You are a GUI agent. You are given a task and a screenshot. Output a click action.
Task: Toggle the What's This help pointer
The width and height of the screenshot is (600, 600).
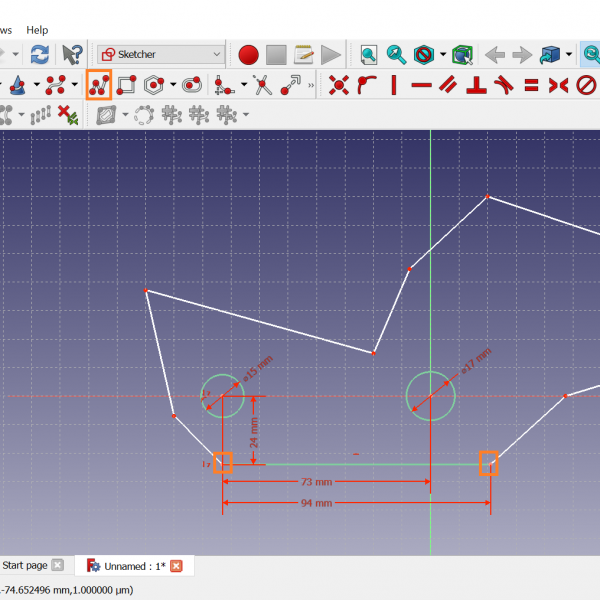[72, 54]
